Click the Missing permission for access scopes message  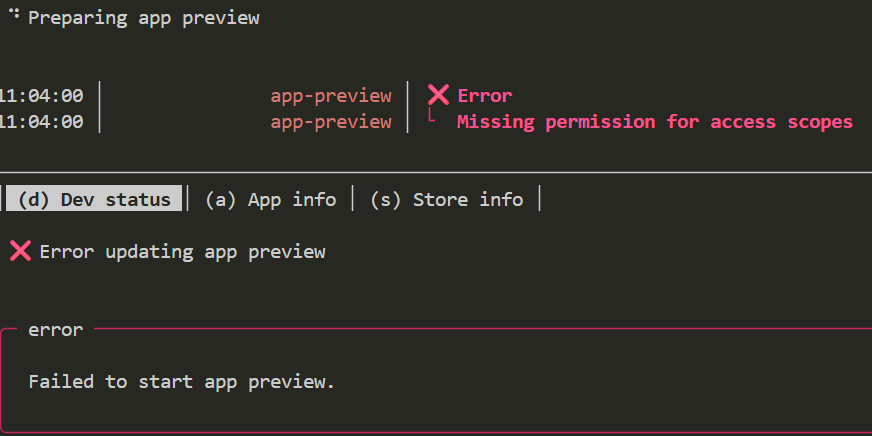655,122
